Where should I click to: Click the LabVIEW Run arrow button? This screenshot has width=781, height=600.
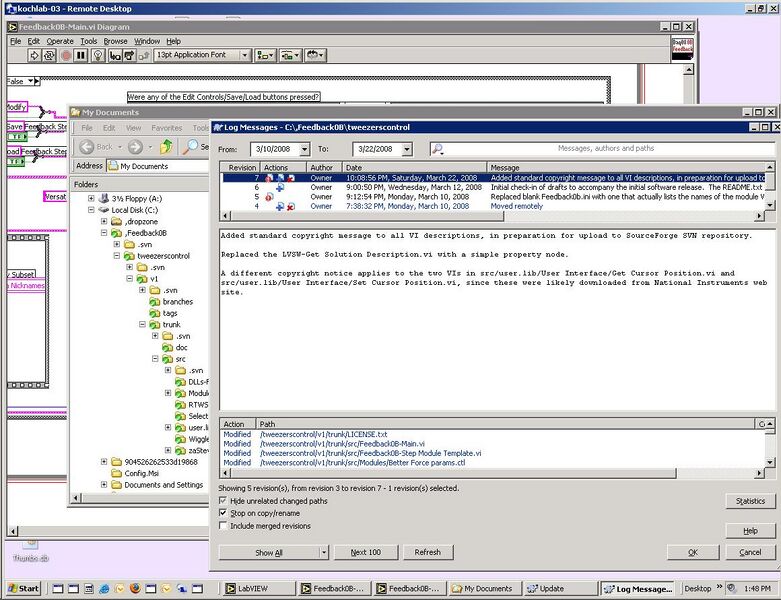point(34,55)
